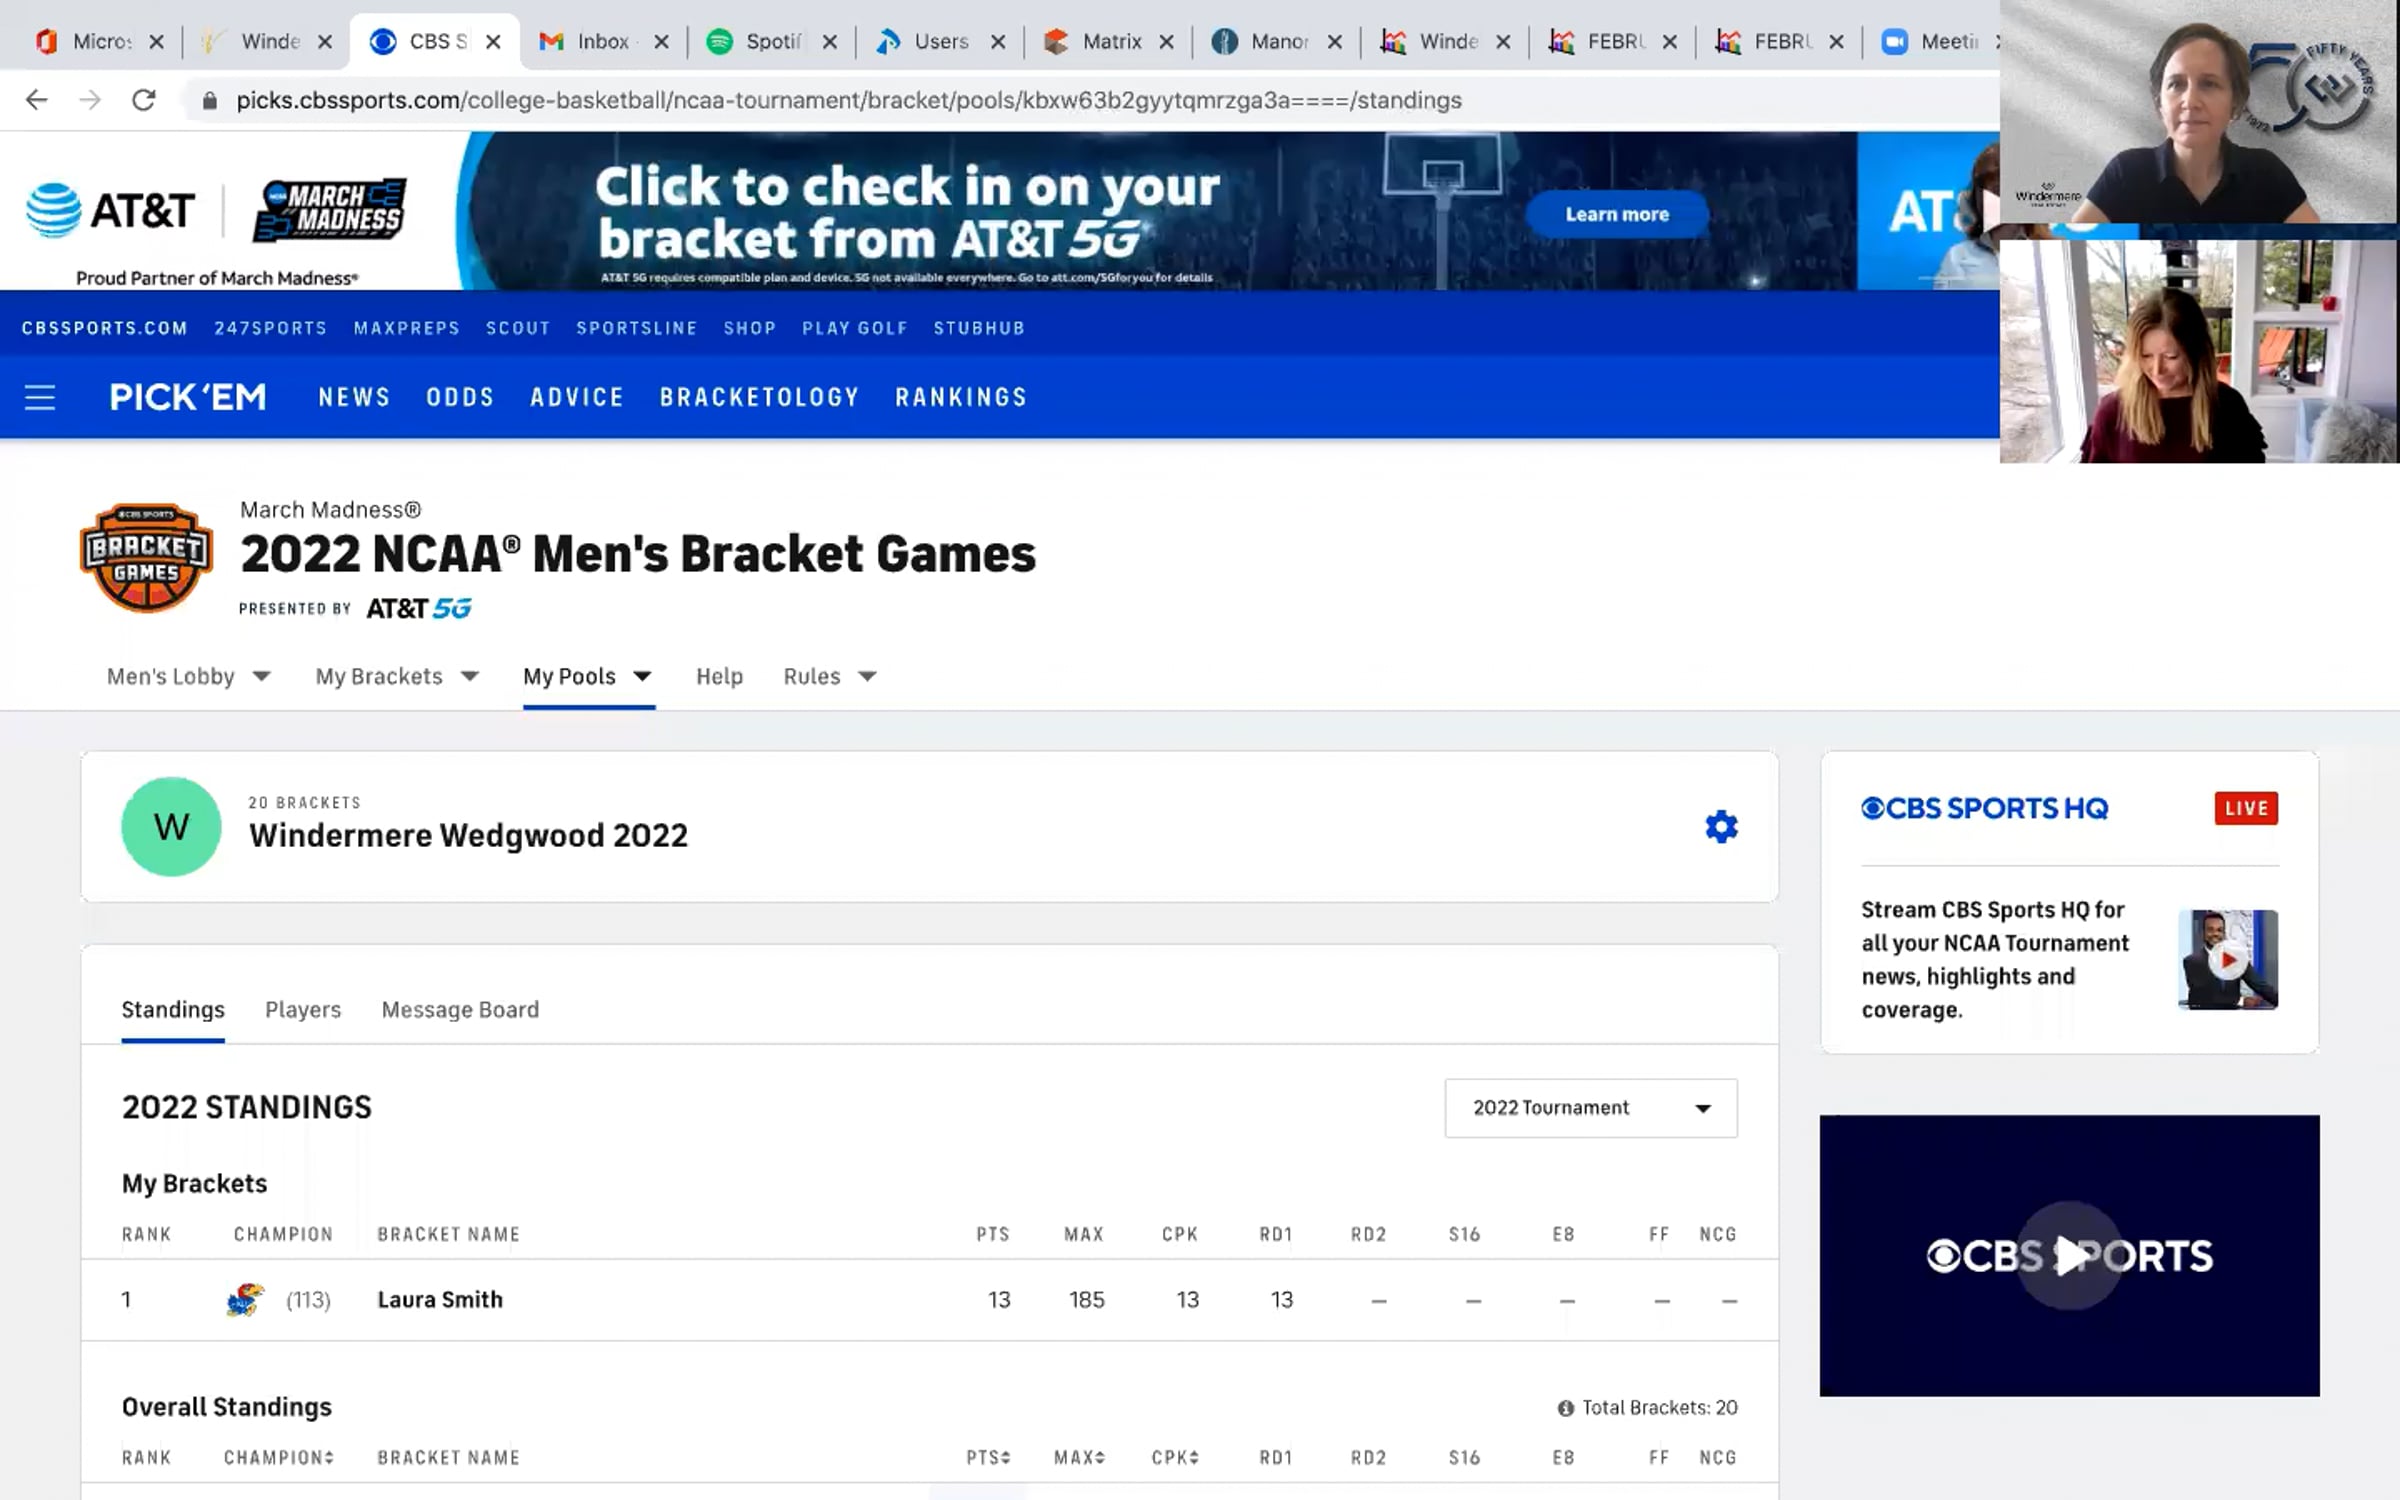This screenshot has height=1500, width=2400.
Task: Open the Help page
Action: 720,677
